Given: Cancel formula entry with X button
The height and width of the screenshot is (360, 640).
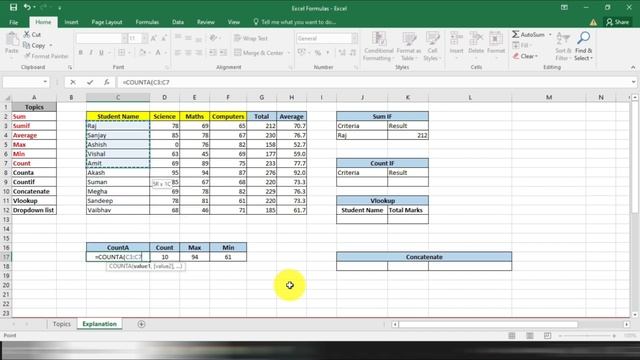Looking at the screenshot, I should pos(73,82).
